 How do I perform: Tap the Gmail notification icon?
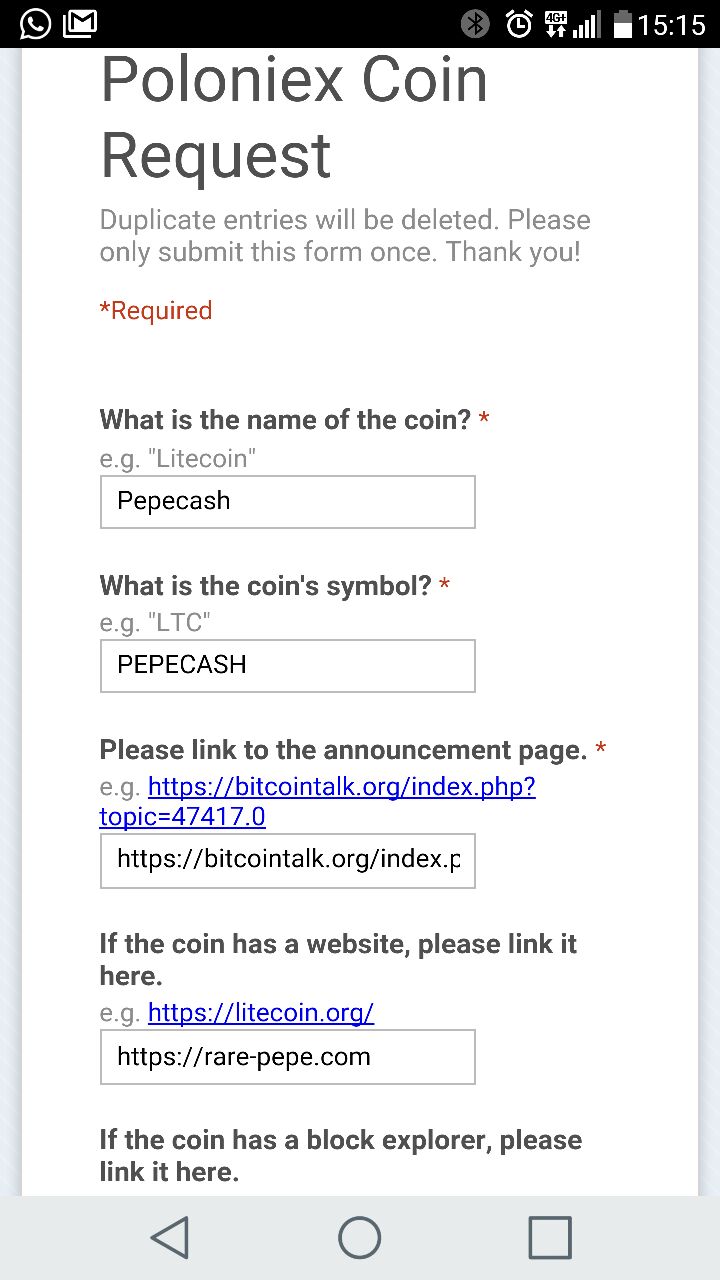click(x=80, y=23)
